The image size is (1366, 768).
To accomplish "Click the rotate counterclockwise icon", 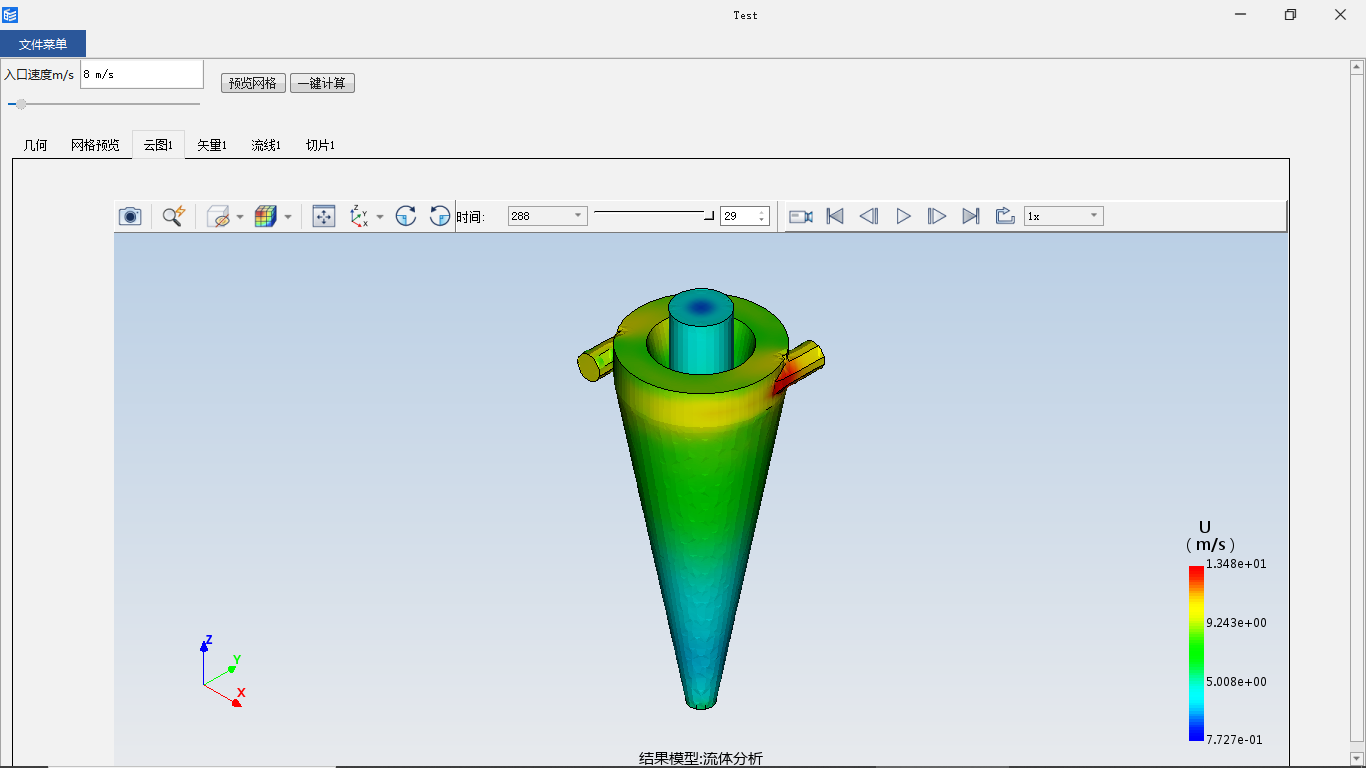I will click(x=440, y=216).
